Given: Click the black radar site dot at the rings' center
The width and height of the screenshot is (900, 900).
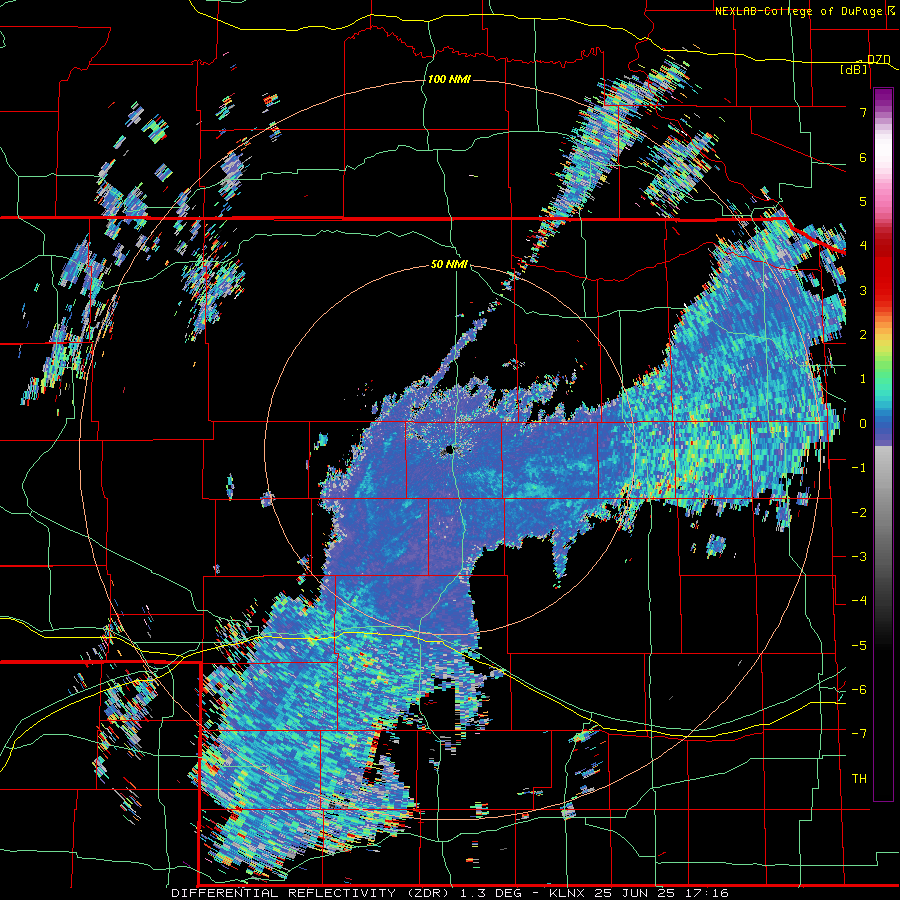Looking at the screenshot, I should 449,451.
